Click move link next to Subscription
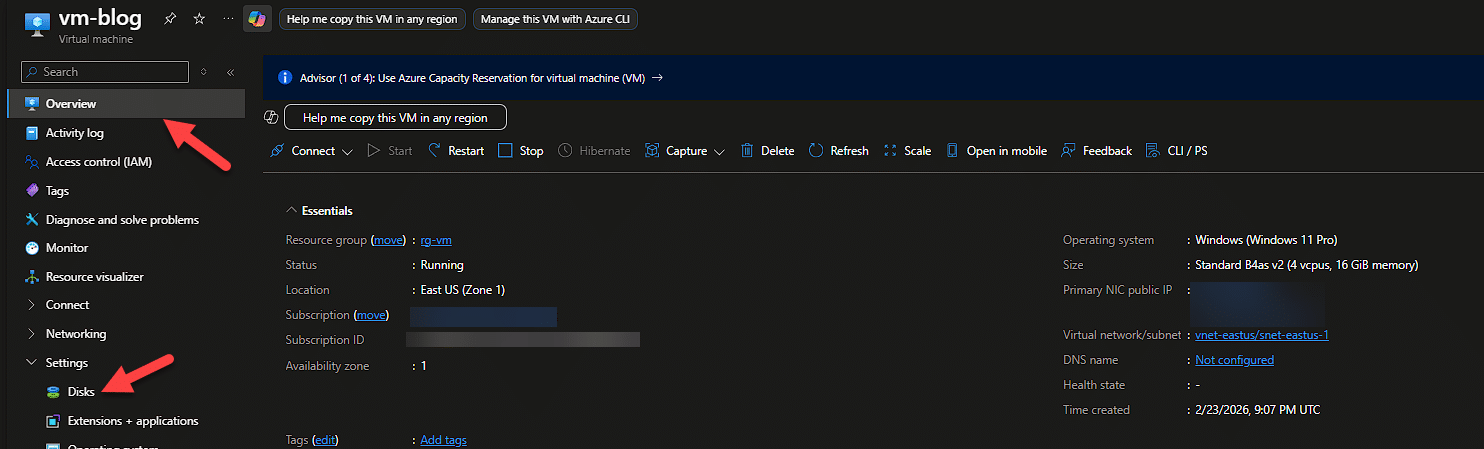This screenshot has width=1484, height=449. 371,315
